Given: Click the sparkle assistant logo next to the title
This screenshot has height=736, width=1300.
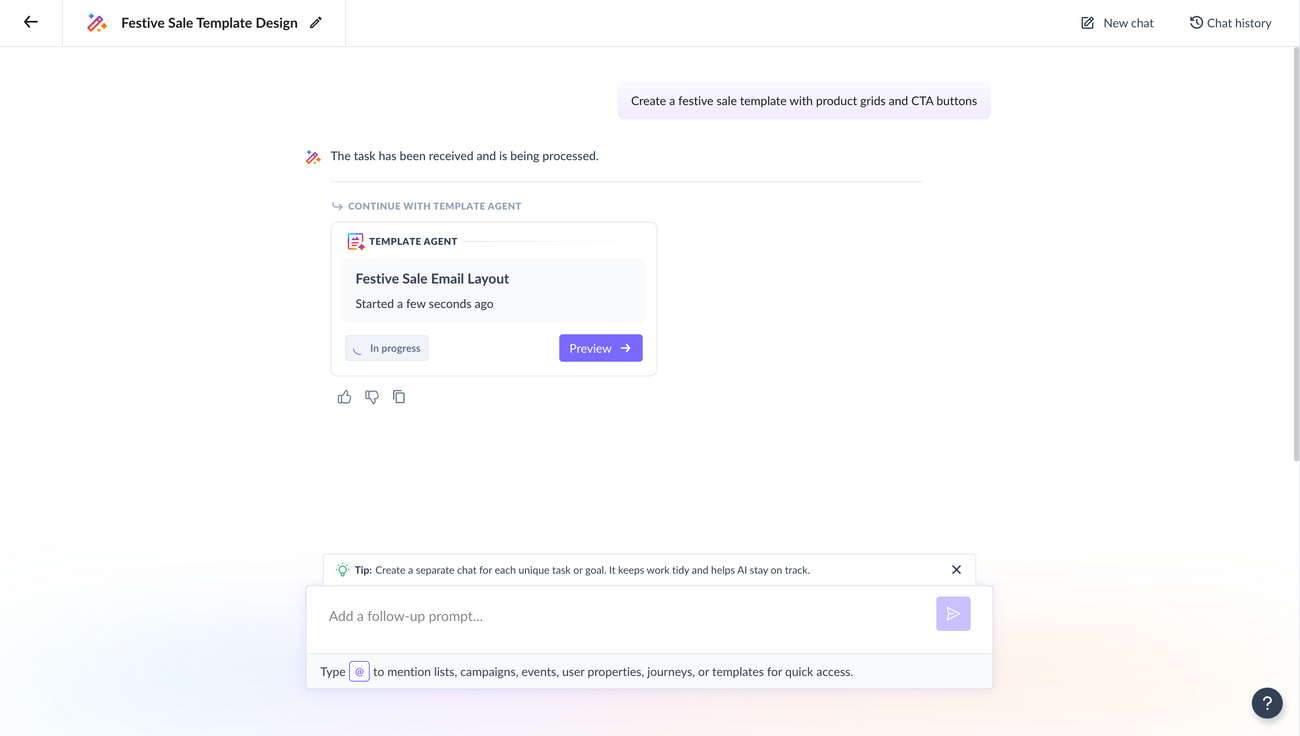Looking at the screenshot, I should tap(97, 21).
